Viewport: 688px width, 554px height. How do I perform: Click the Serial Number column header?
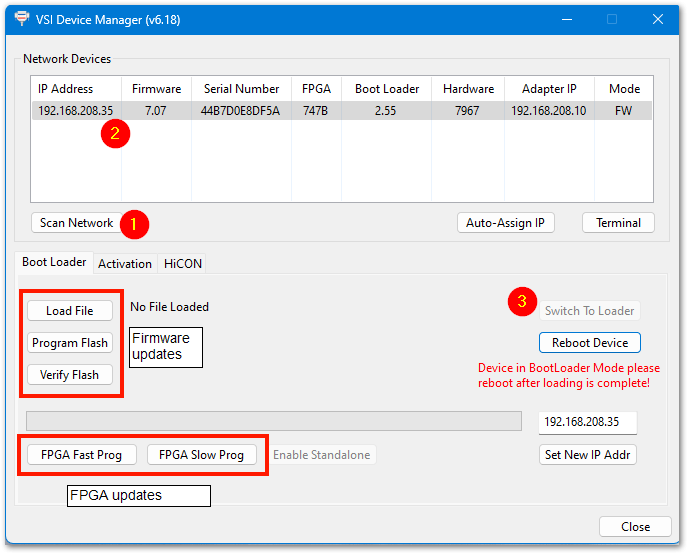point(241,89)
